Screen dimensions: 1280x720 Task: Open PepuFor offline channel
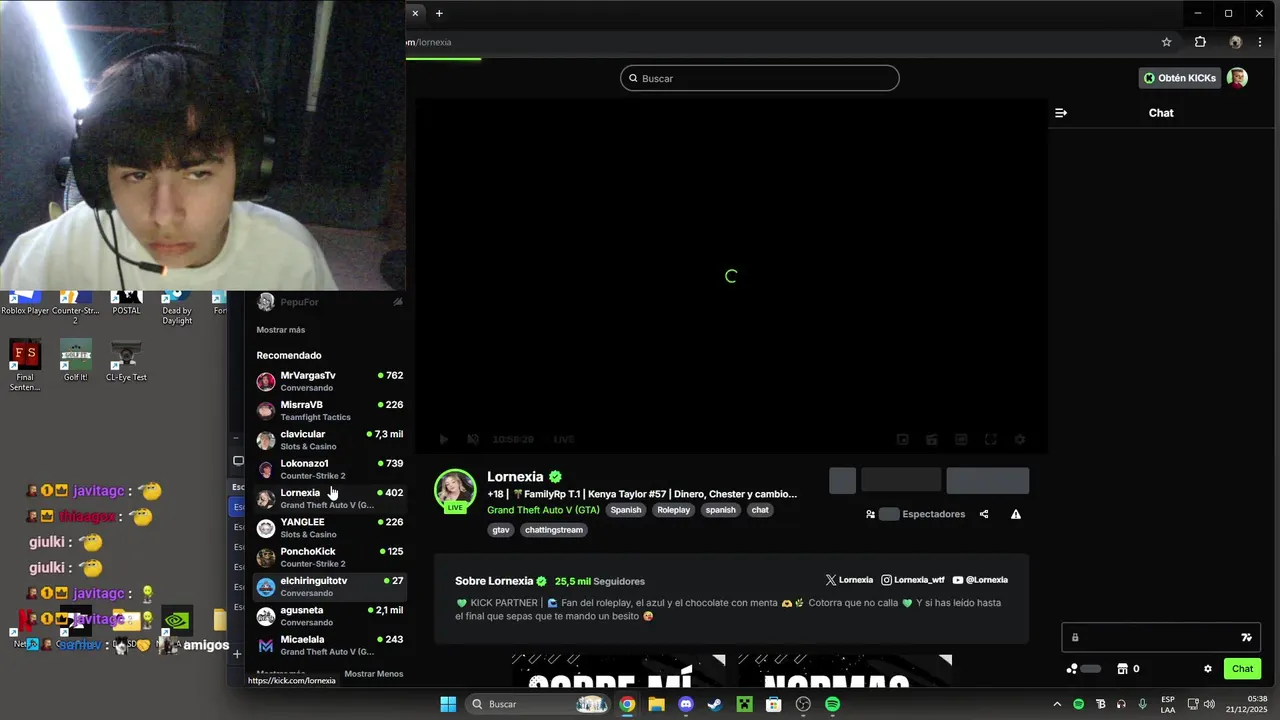point(329,302)
